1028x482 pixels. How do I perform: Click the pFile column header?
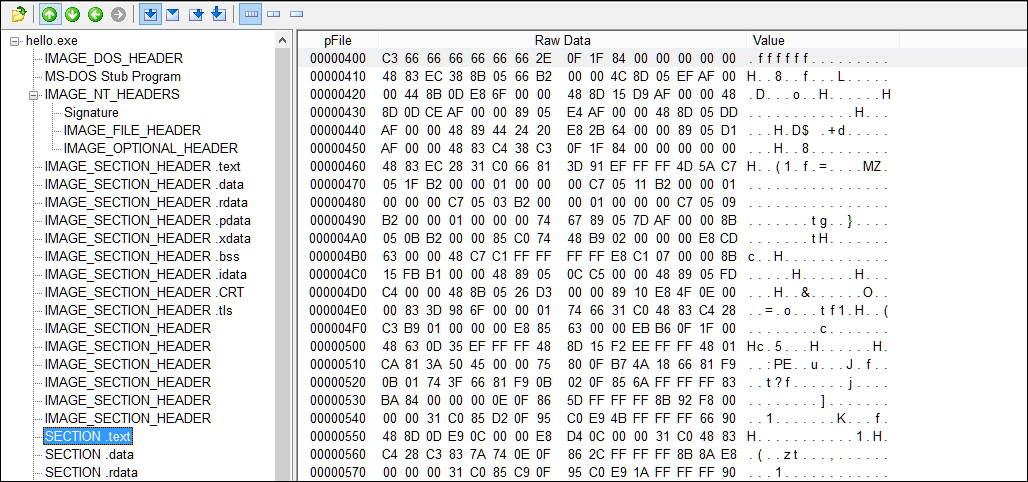[x=338, y=40]
